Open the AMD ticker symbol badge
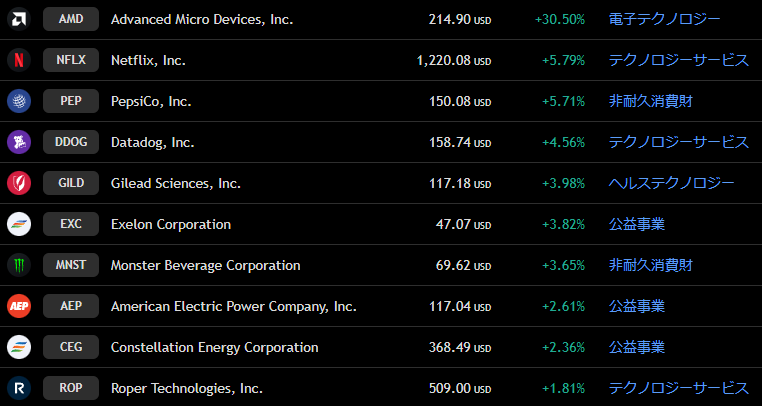This screenshot has height=406, width=762. pos(71,19)
